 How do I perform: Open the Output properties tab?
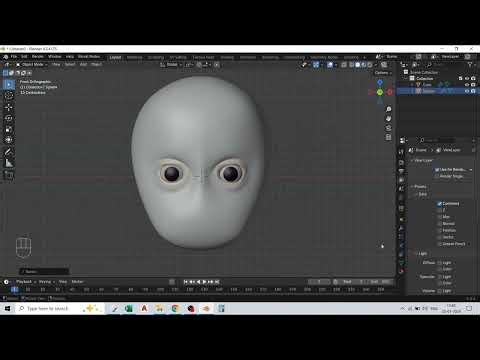[x=401, y=171]
